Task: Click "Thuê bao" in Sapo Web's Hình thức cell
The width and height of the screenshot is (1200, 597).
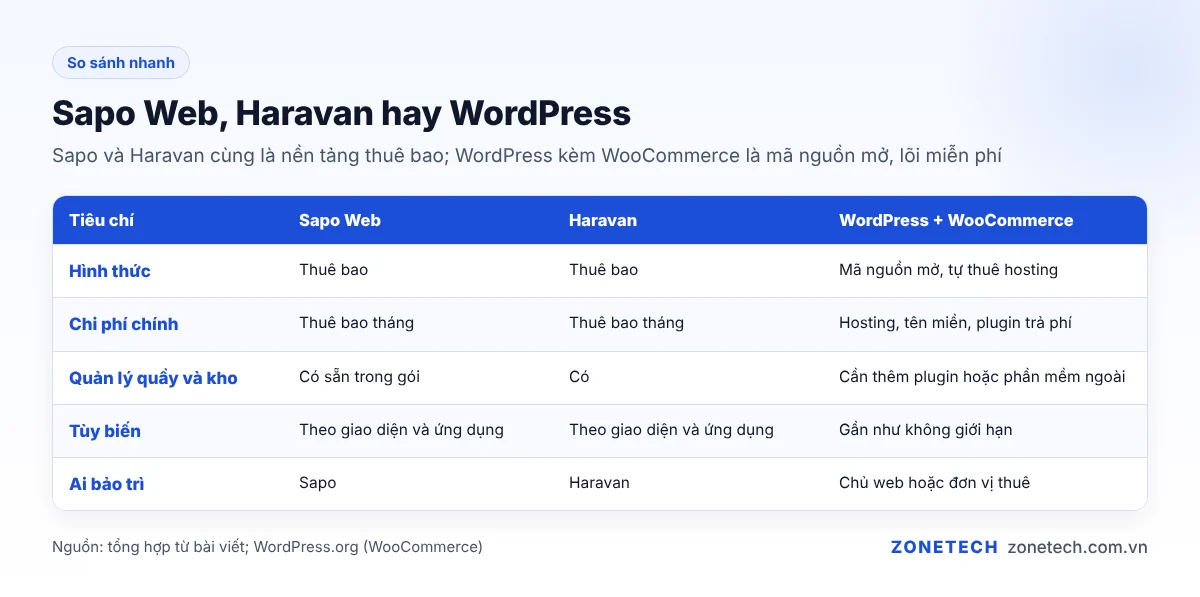Action: [333, 270]
